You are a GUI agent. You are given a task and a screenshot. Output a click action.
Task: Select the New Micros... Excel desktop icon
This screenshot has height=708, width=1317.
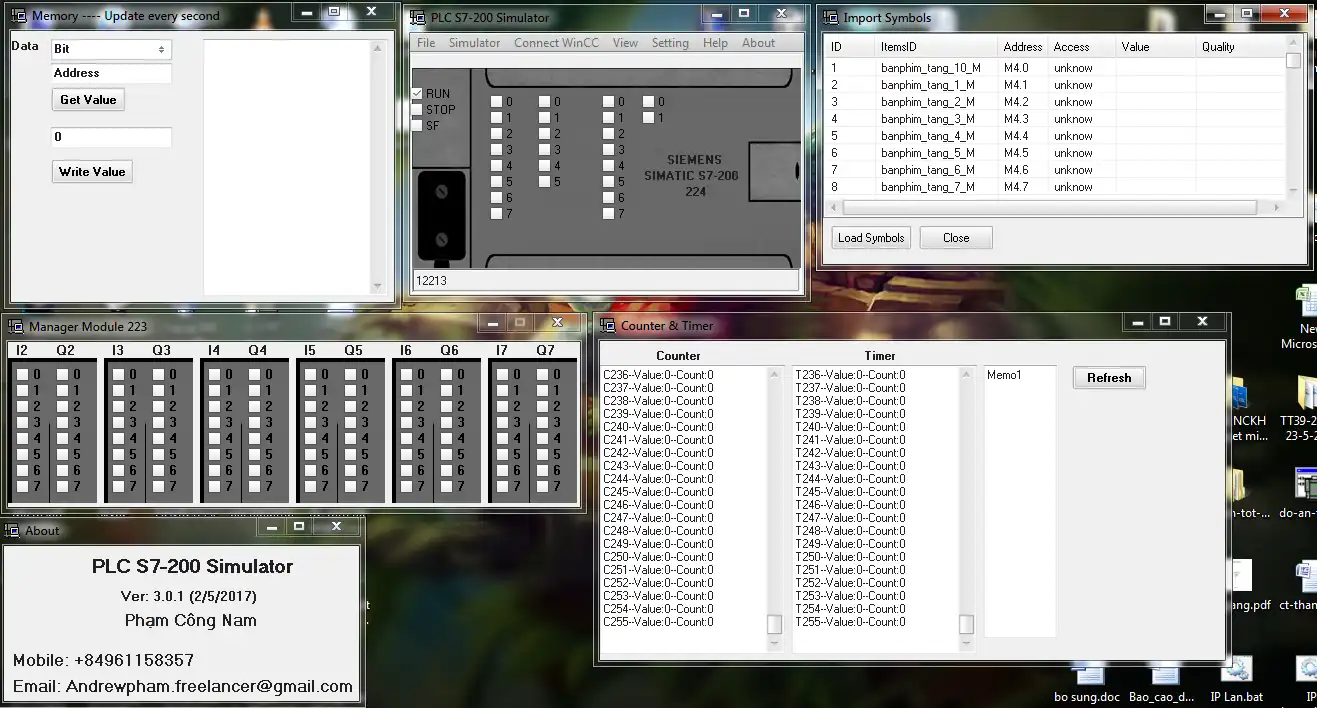click(1302, 318)
